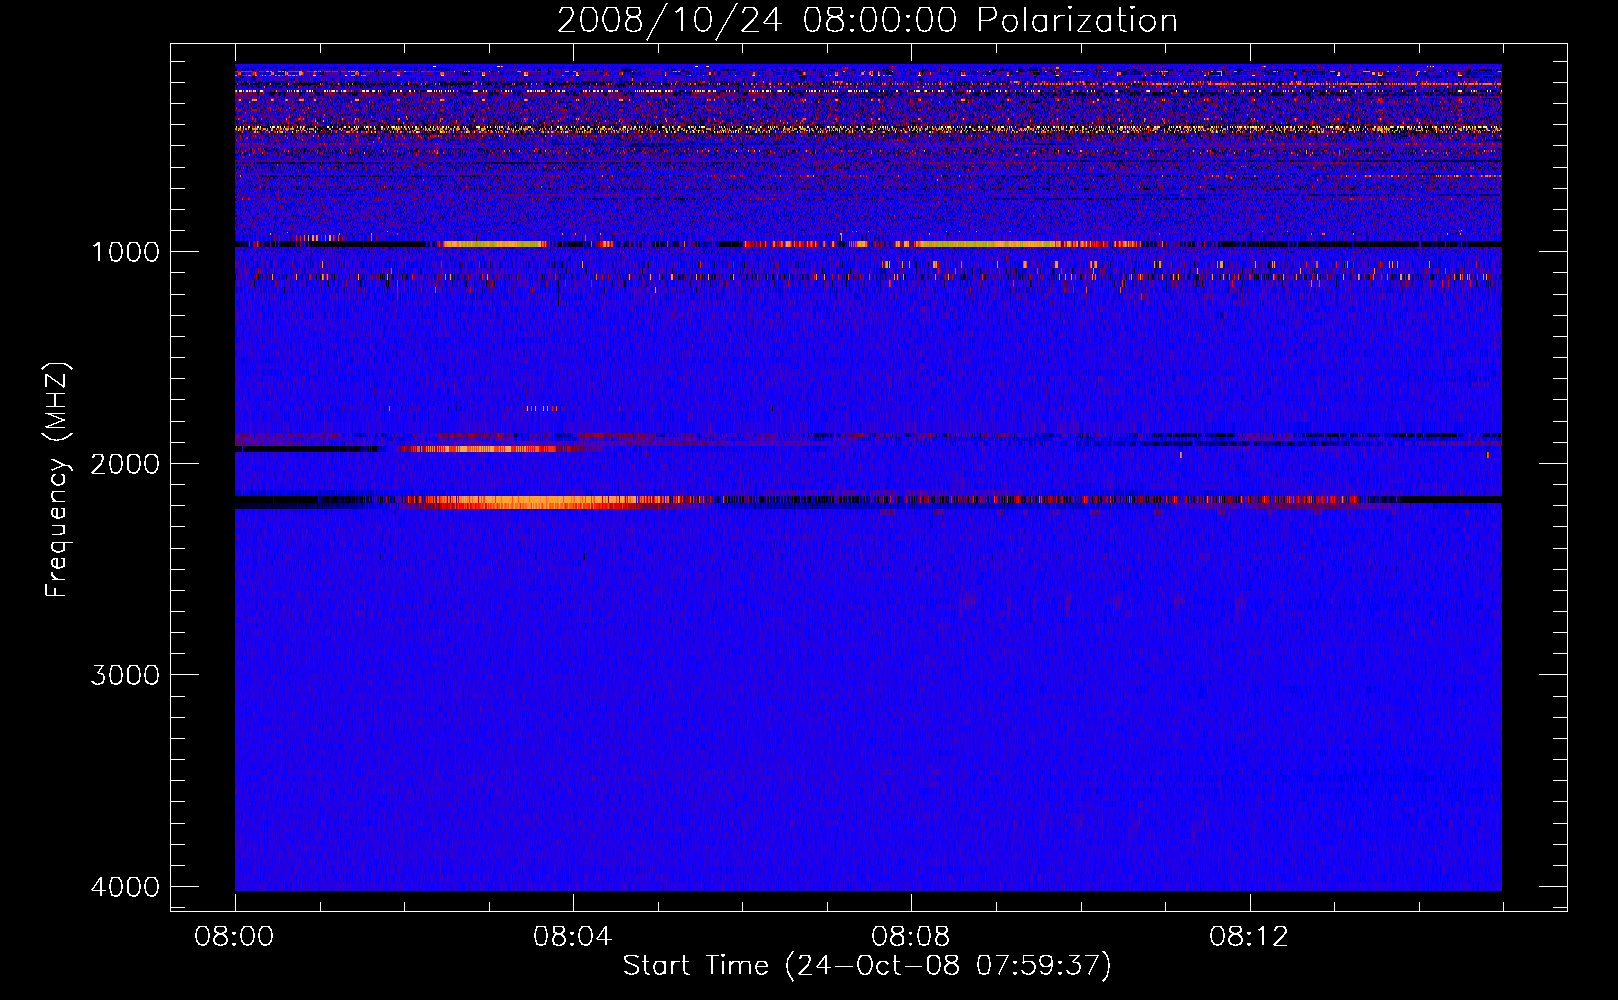
Task: Click the 'Start Time (24-Oct-08 07:59:37)' label
Action: (867, 966)
